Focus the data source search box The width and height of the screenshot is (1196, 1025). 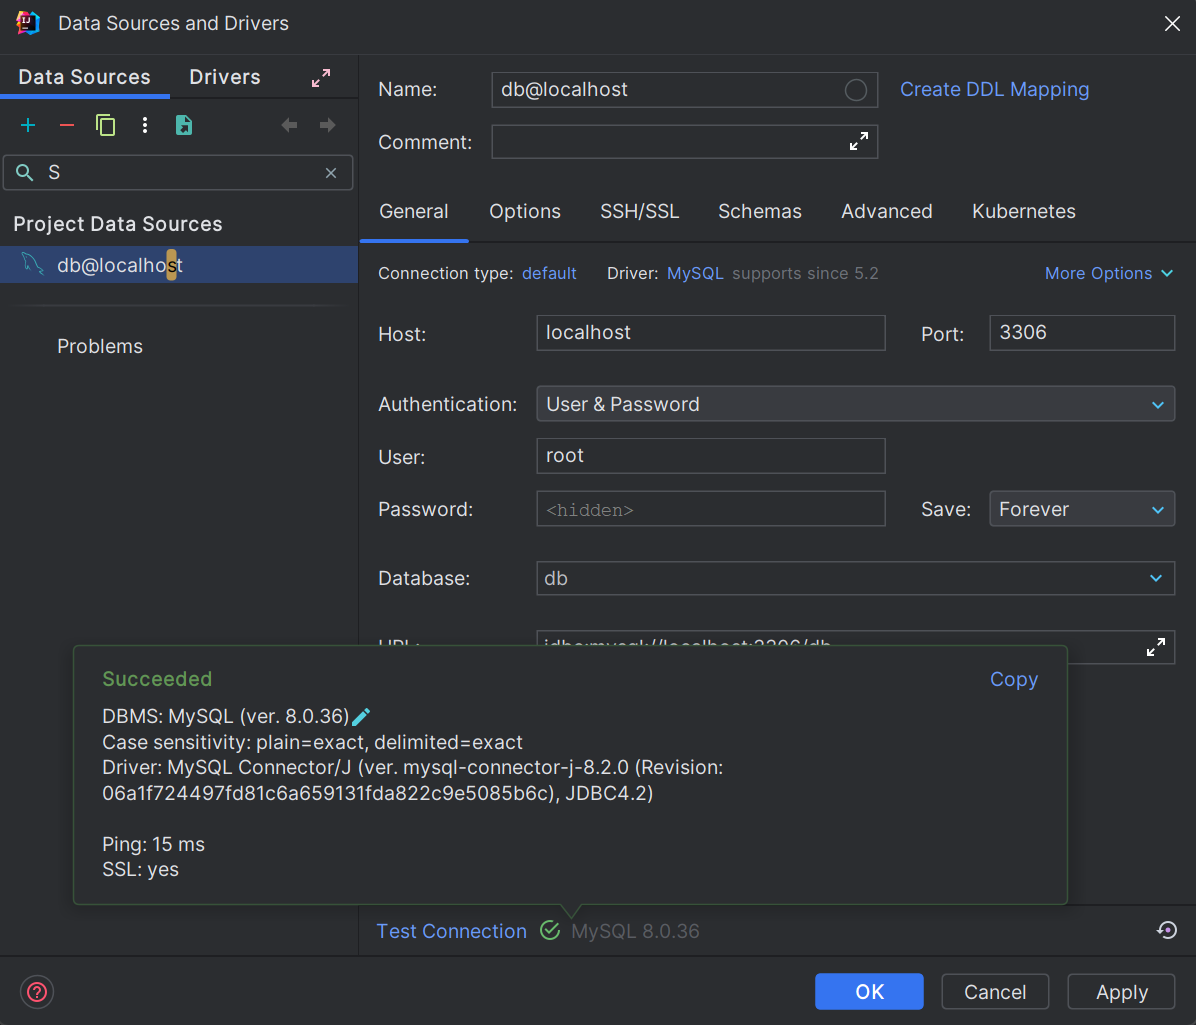179,173
